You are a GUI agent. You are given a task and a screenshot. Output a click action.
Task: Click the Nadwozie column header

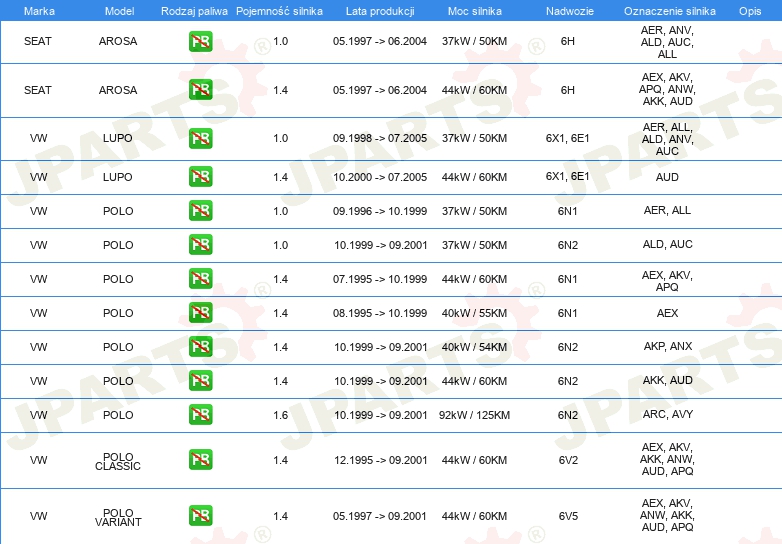click(570, 11)
